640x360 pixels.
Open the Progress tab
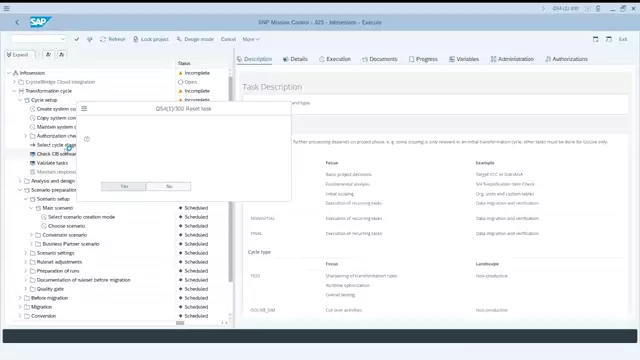click(x=423, y=59)
